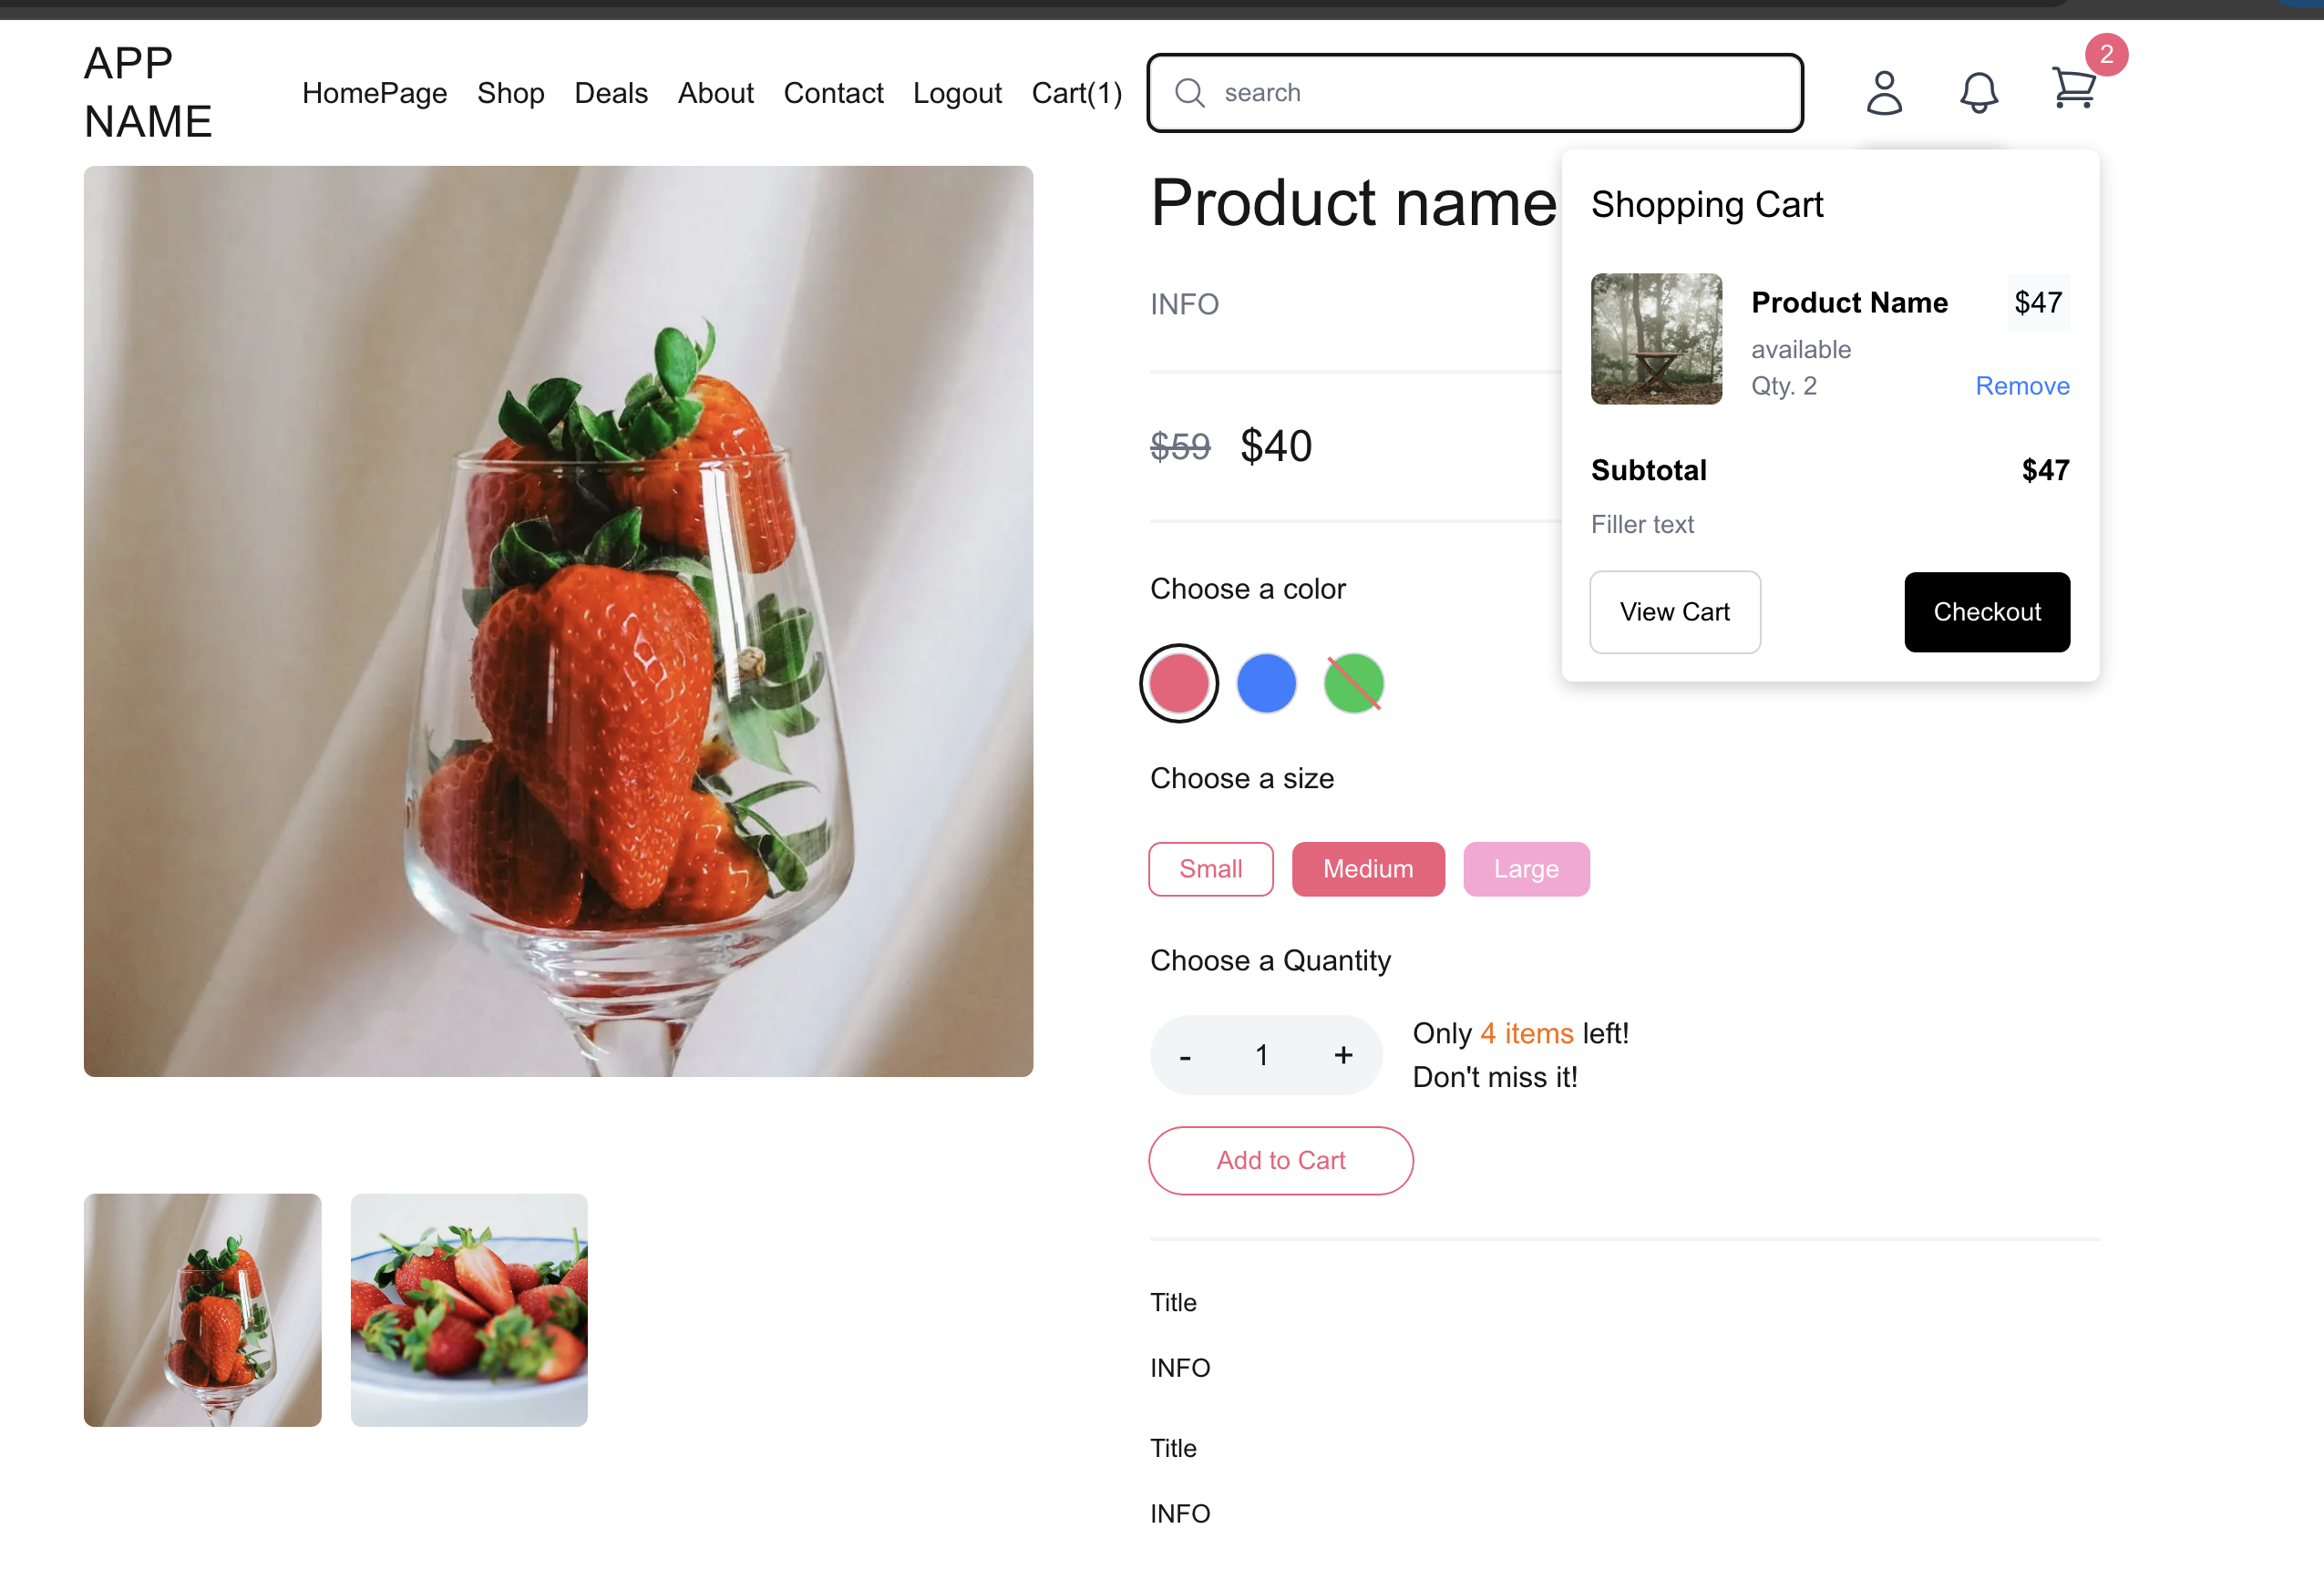Image resolution: width=2324 pixels, height=1580 pixels.
Task: Select the red color swatch
Action: [x=1179, y=684]
